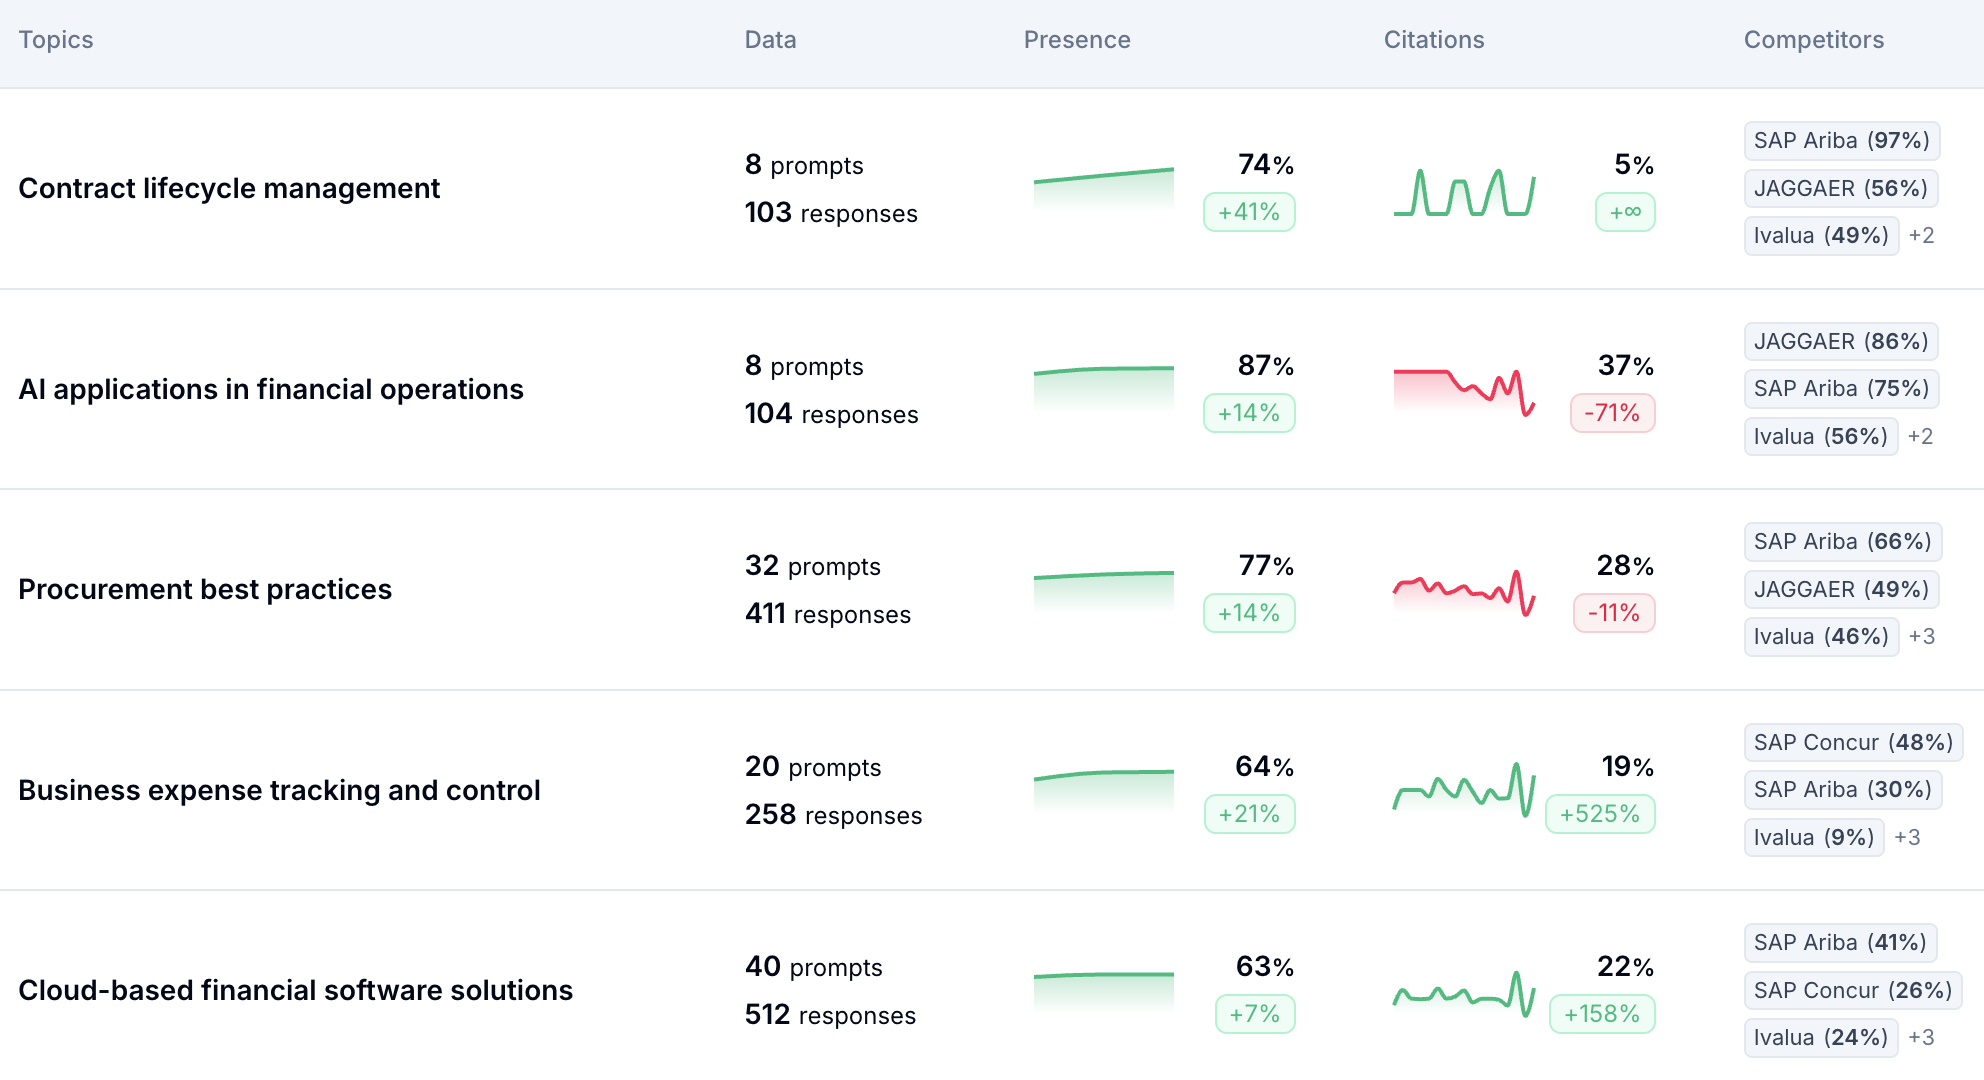Click the Presence sparkline for Cloud-based financial software

pos(1103,985)
